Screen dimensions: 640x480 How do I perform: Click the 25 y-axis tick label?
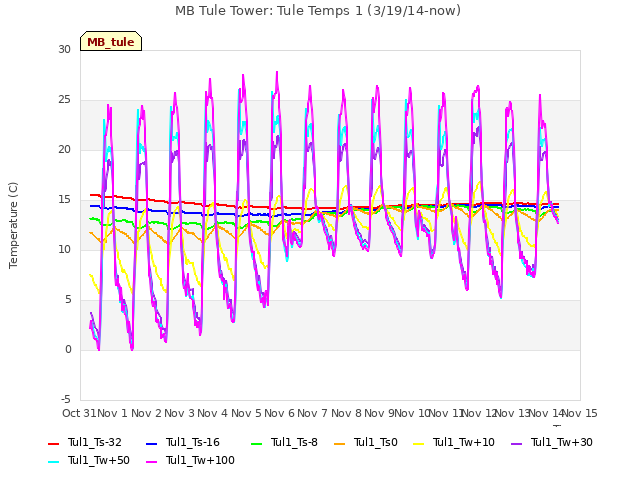tap(64, 100)
